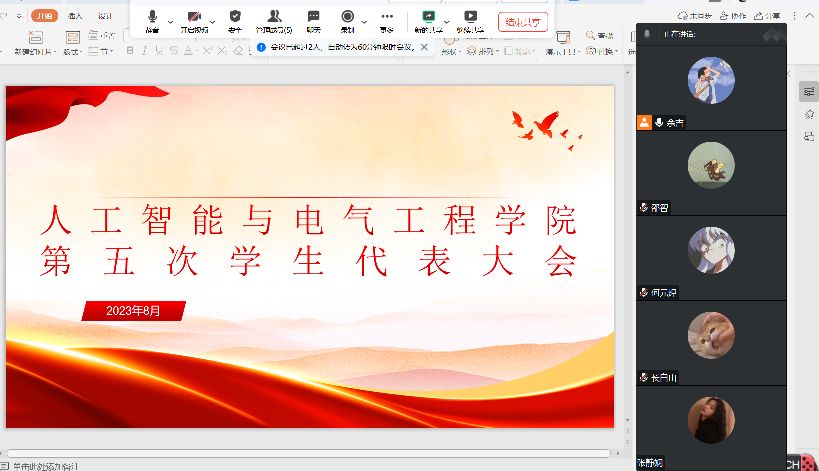This screenshot has width=819, height=471.
Task: Click the horizontal scrollbar below the slide
Action: point(310,453)
